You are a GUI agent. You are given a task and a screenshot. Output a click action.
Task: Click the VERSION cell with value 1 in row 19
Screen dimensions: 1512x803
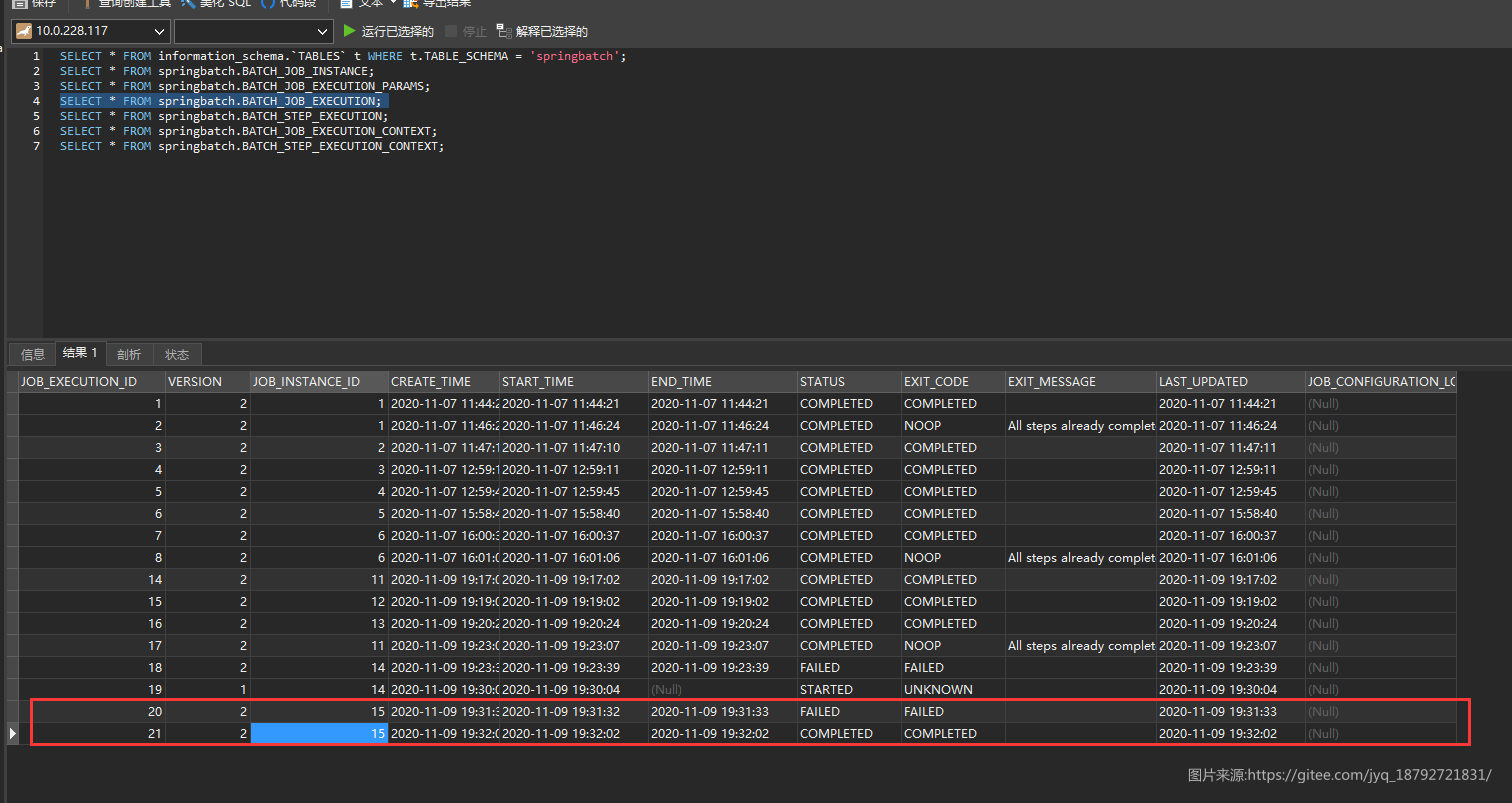(x=207, y=690)
